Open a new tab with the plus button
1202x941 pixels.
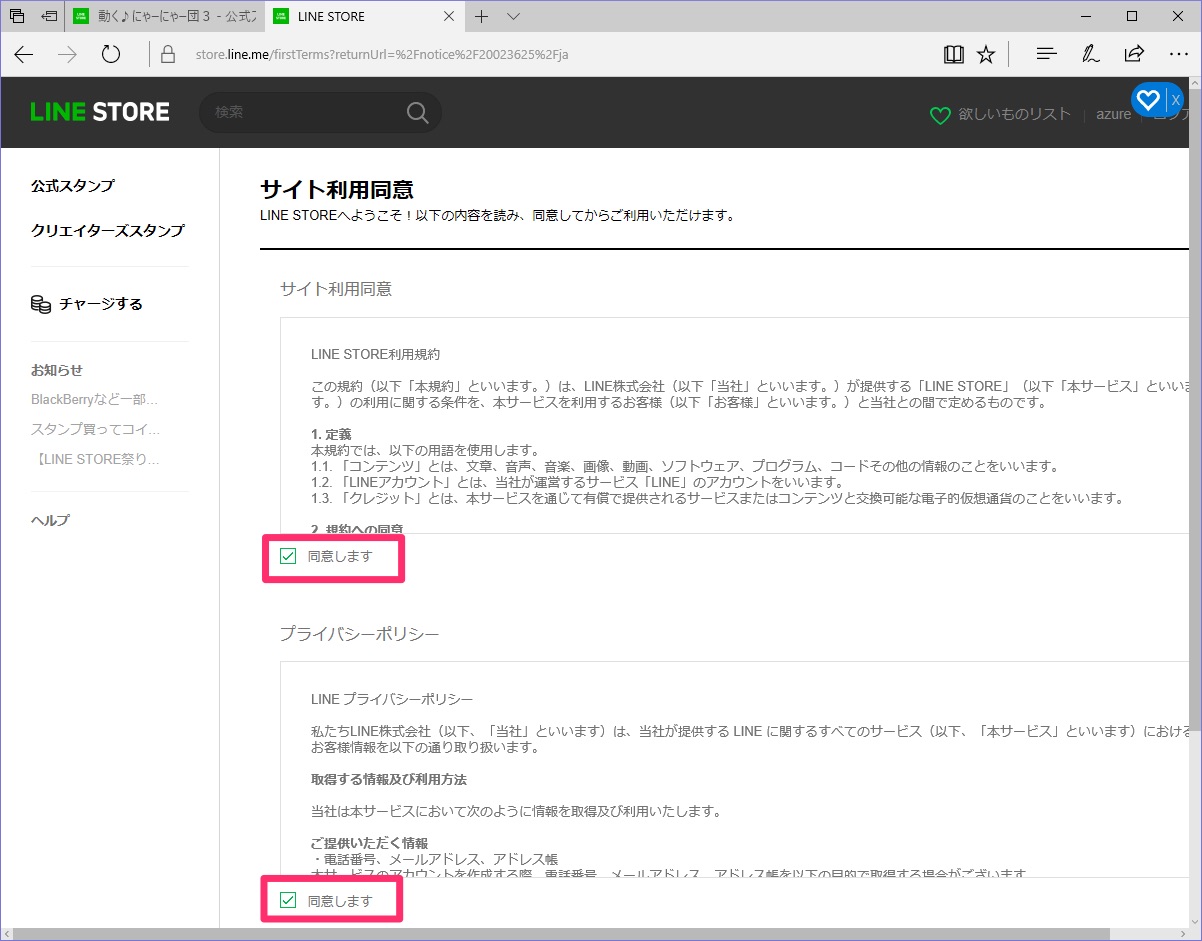[x=481, y=16]
